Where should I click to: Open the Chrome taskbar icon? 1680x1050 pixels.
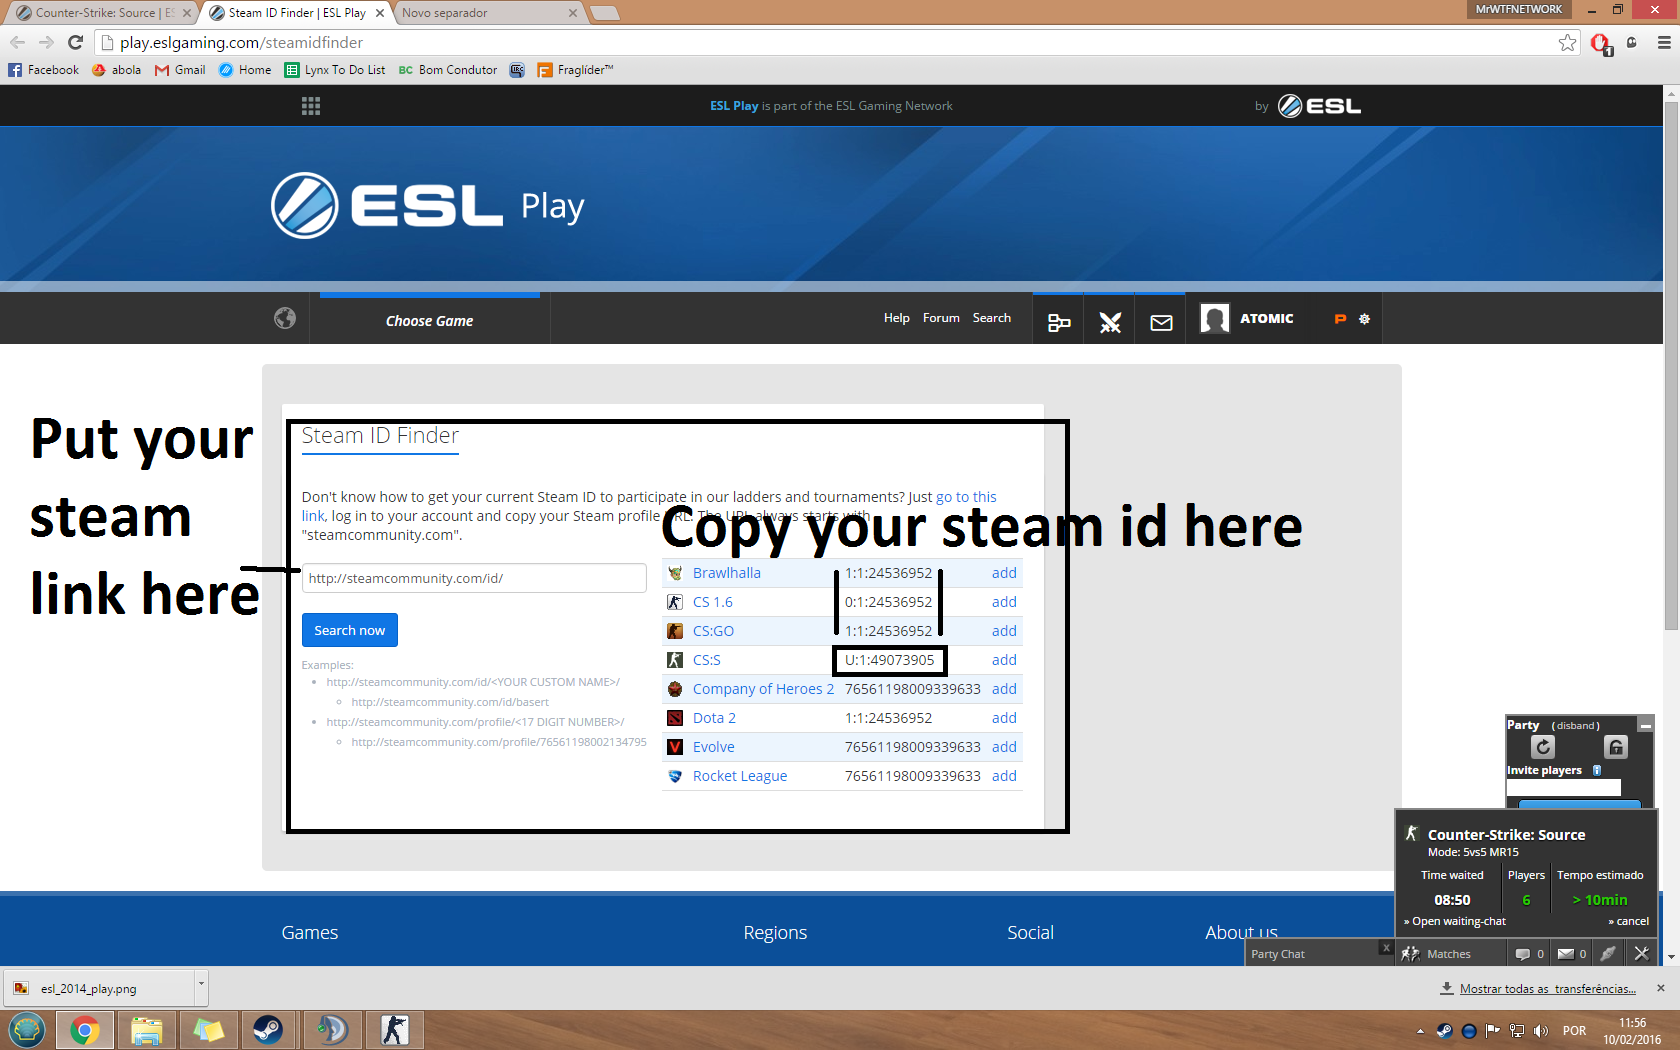click(85, 1030)
